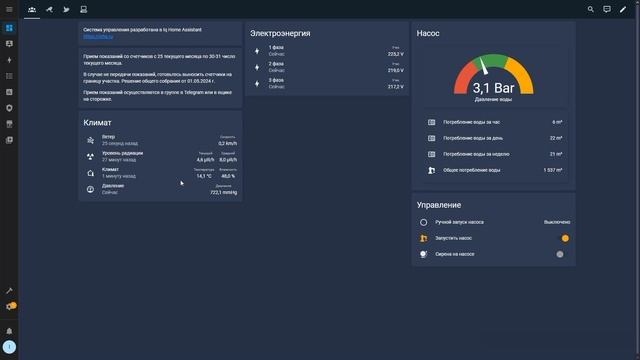Click the wind speed 0,2 km/h value
Viewport: 640px width, 360px height.
pyautogui.click(x=227, y=144)
